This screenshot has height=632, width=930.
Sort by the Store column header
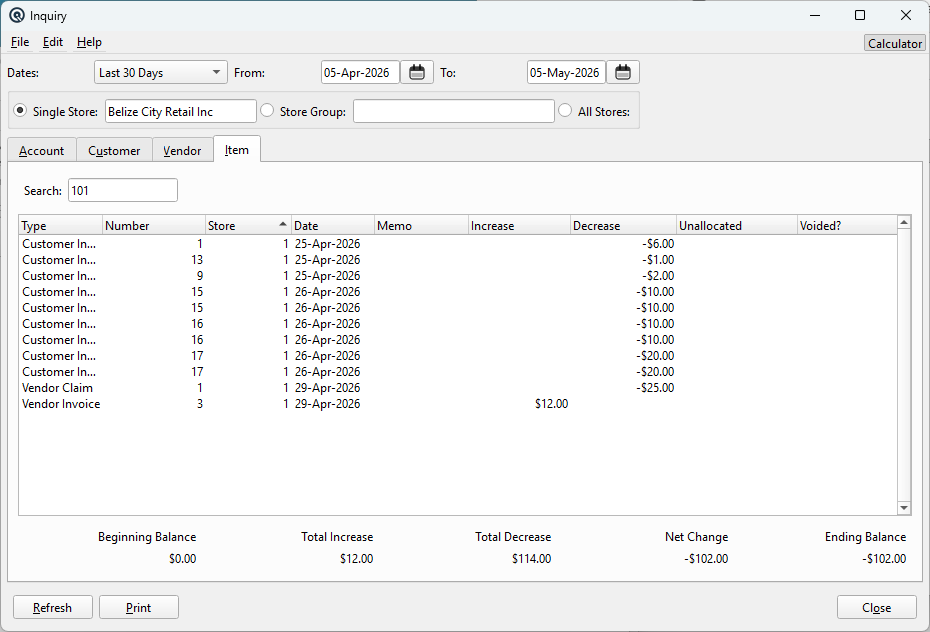point(248,225)
